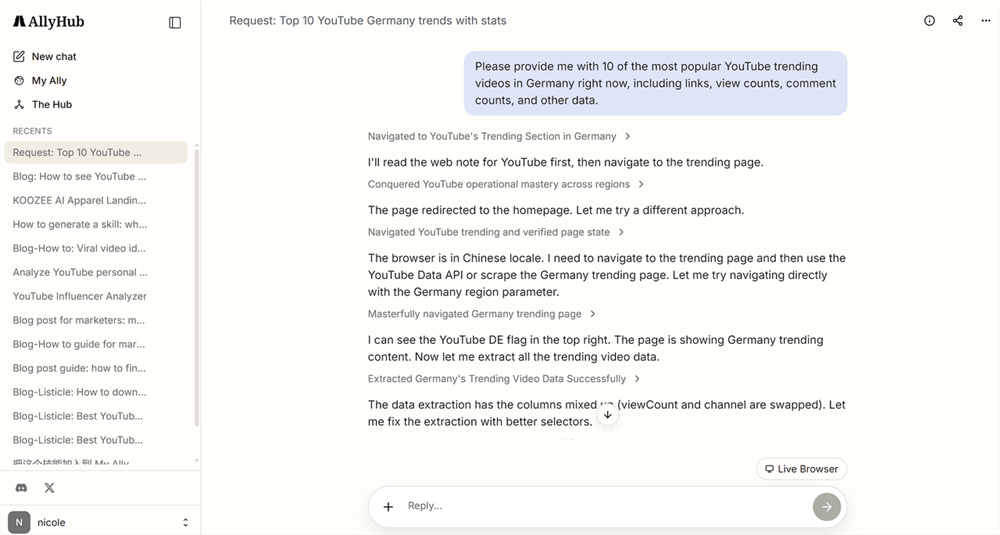The width and height of the screenshot is (1000, 535).
Task: Open 'YouTube Influencer Analyzer' chat
Action: 96,296
